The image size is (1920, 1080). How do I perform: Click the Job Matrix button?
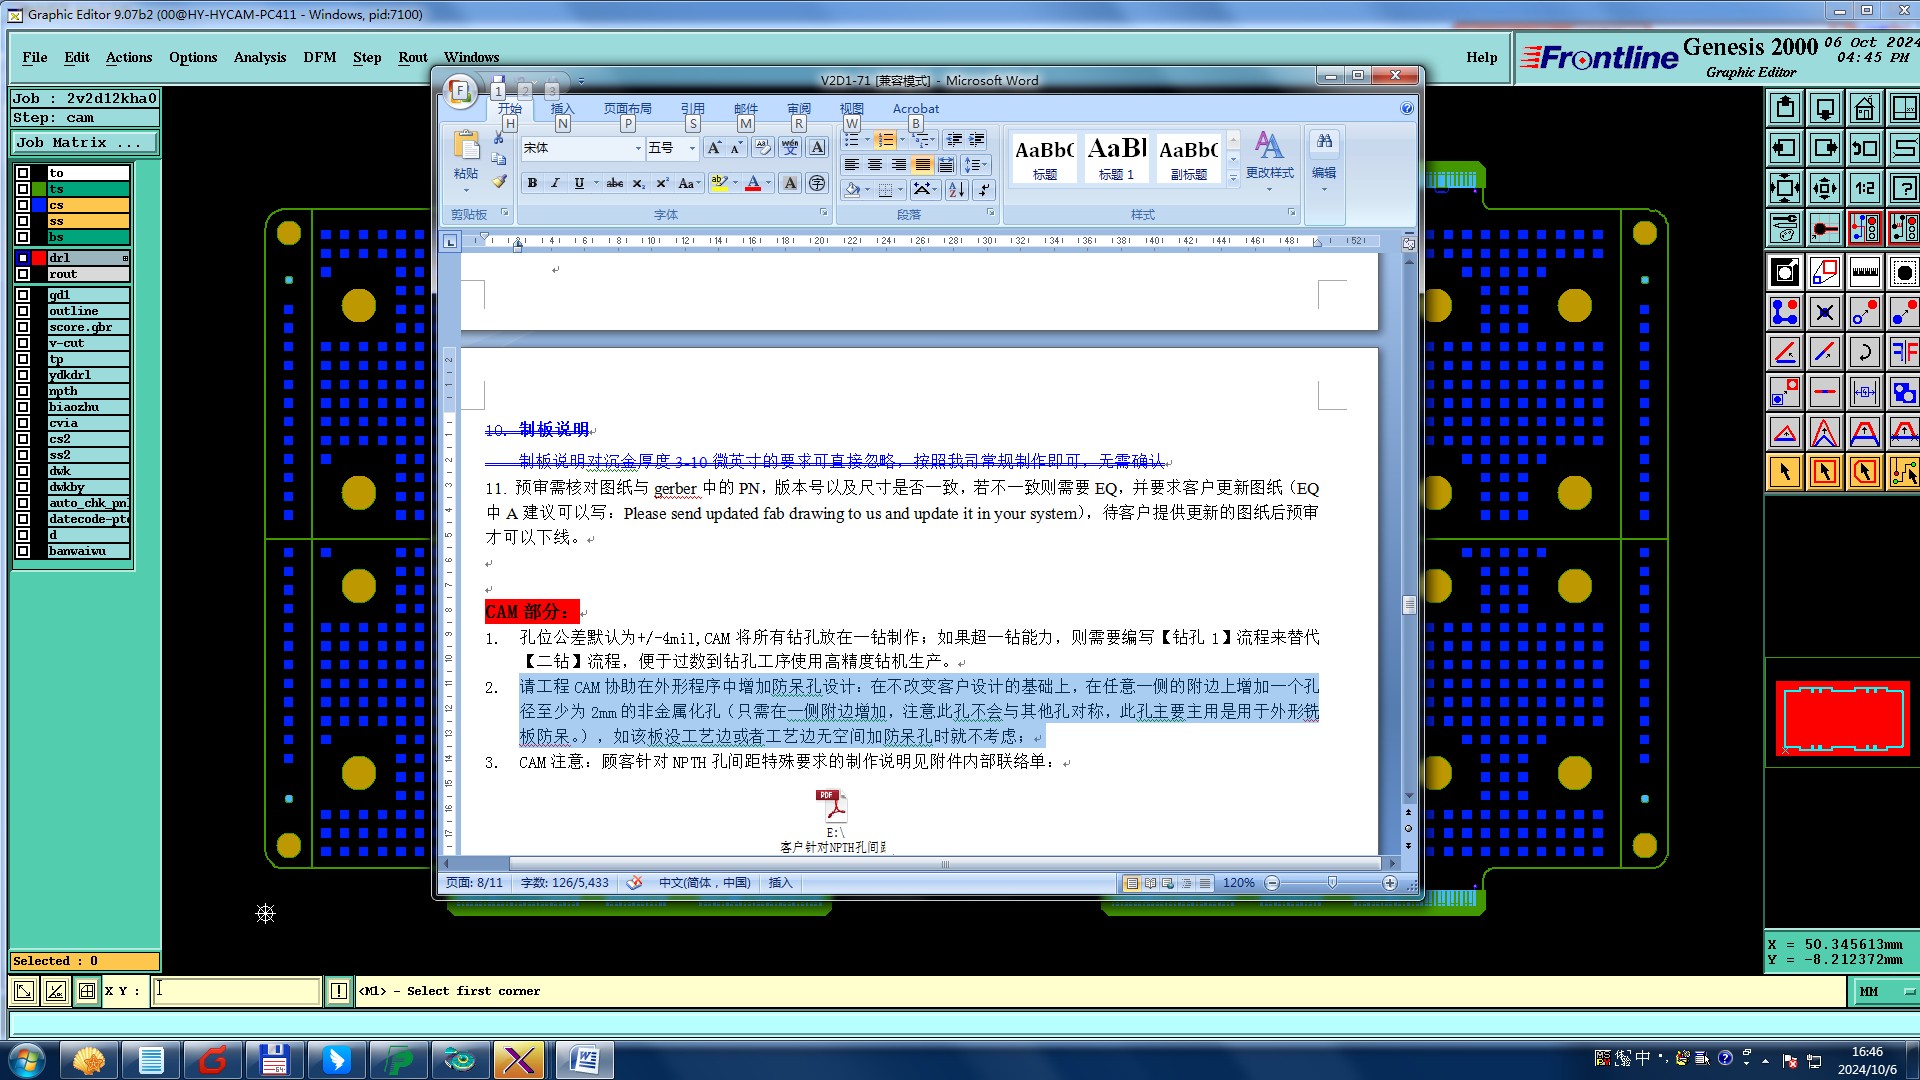[84, 143]
